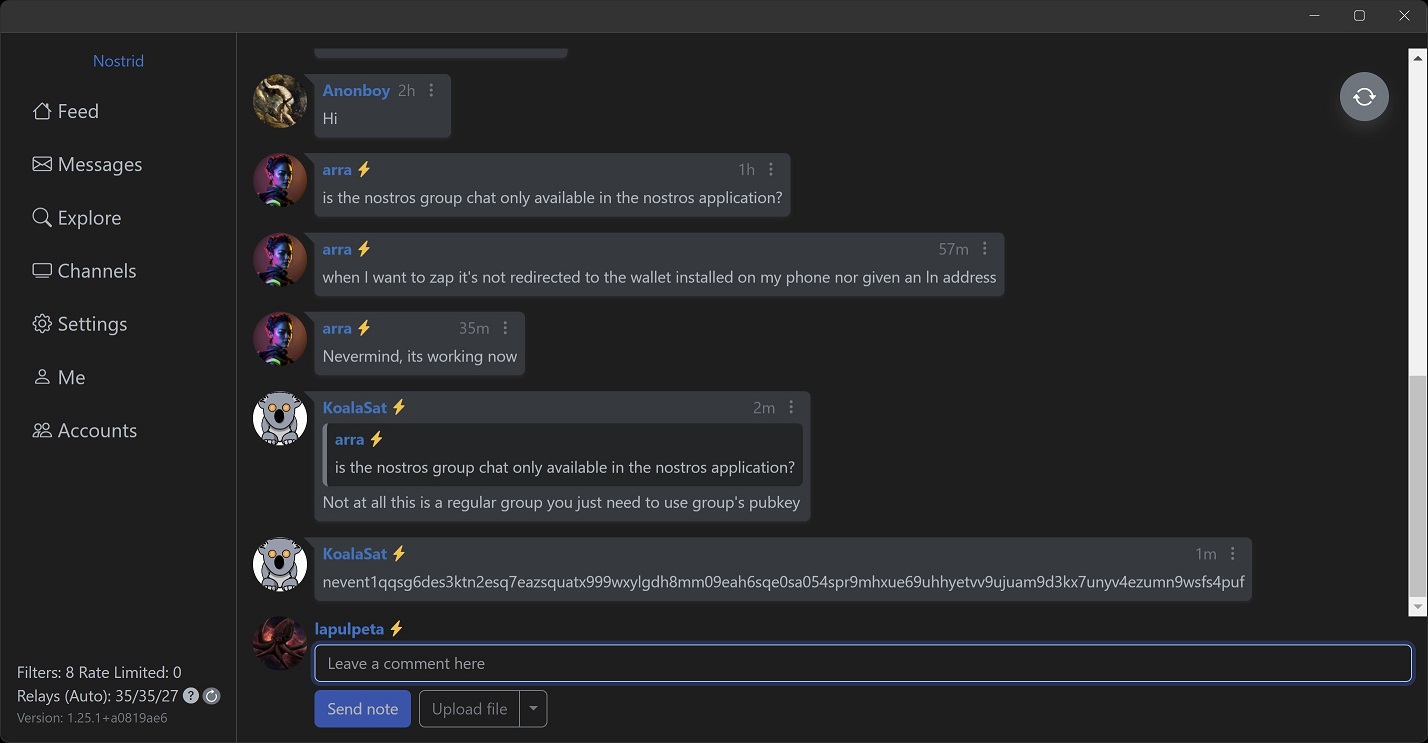Click the Leave a comment input field

coord(862,663)
